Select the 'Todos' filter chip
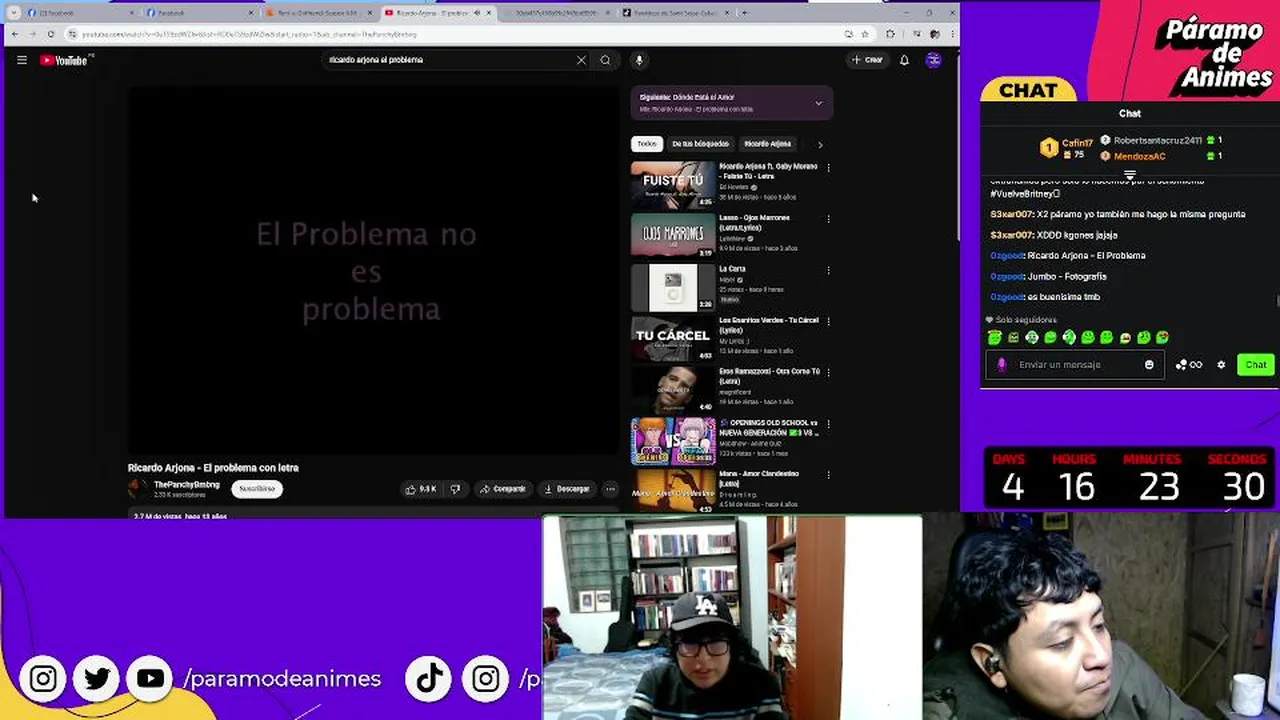This screenshot has height=720, width=1280. click(647, 144)
